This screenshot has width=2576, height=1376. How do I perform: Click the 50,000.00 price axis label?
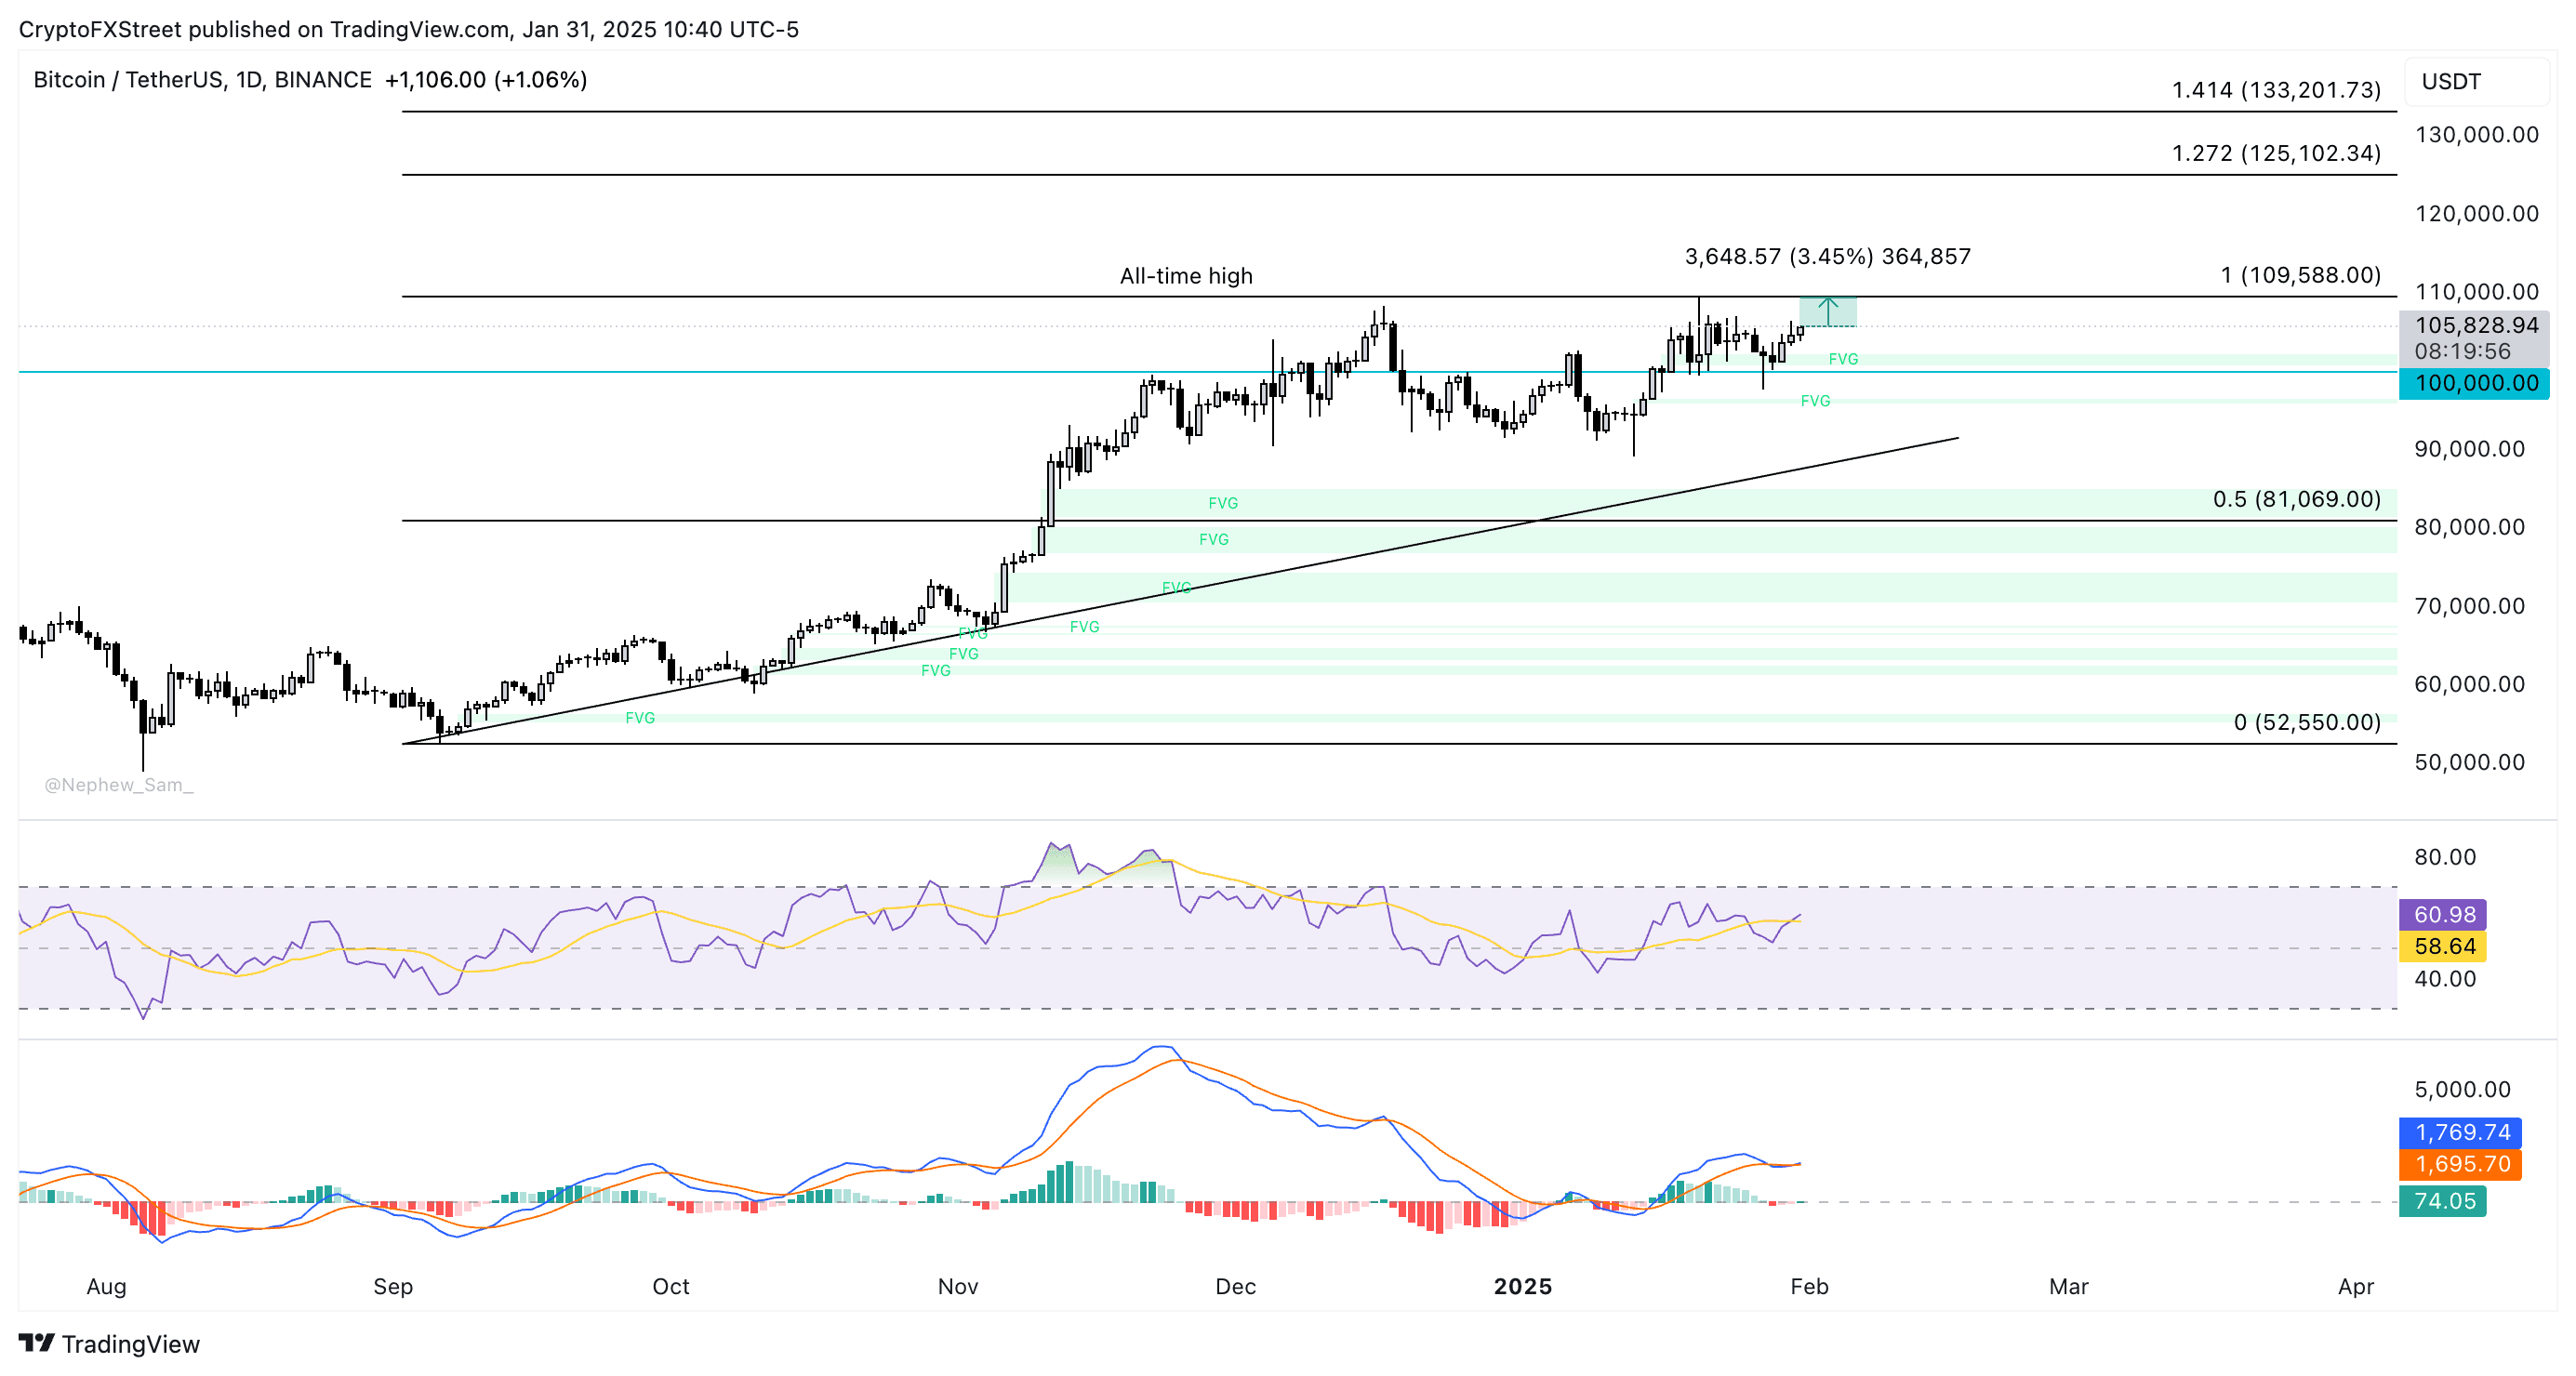[x=2470, y=762]
